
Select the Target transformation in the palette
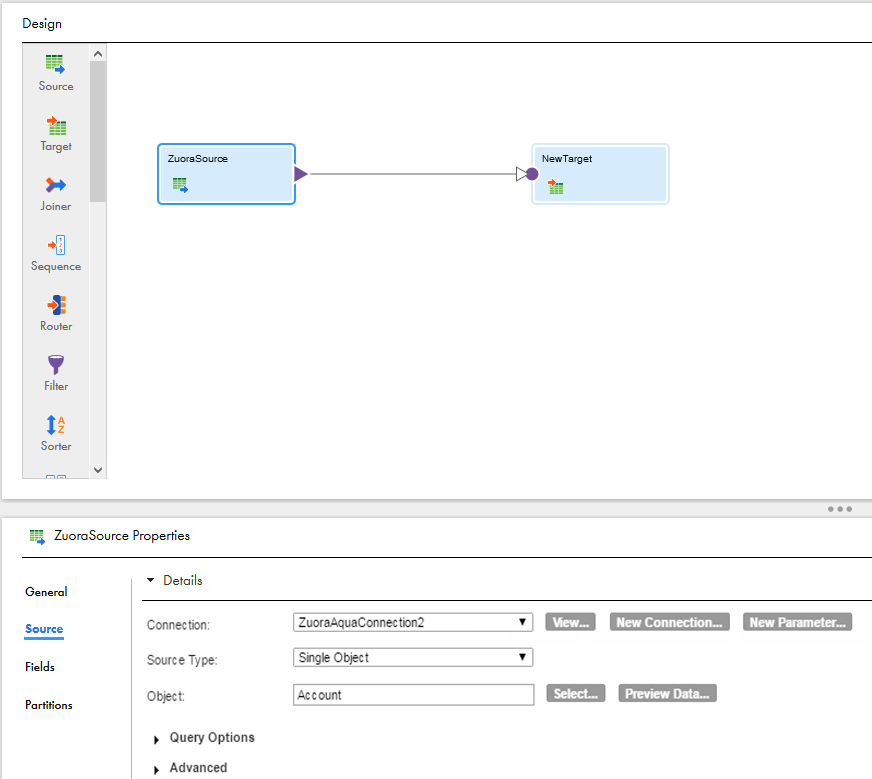pos(56,133)
